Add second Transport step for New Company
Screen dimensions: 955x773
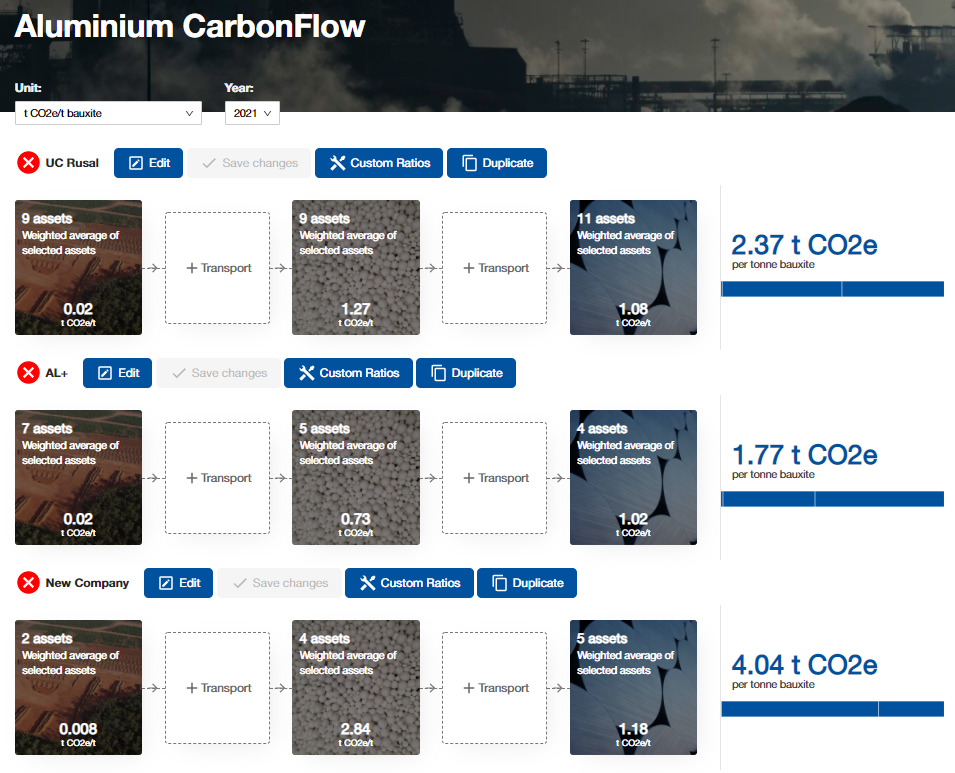click(494, 688)
